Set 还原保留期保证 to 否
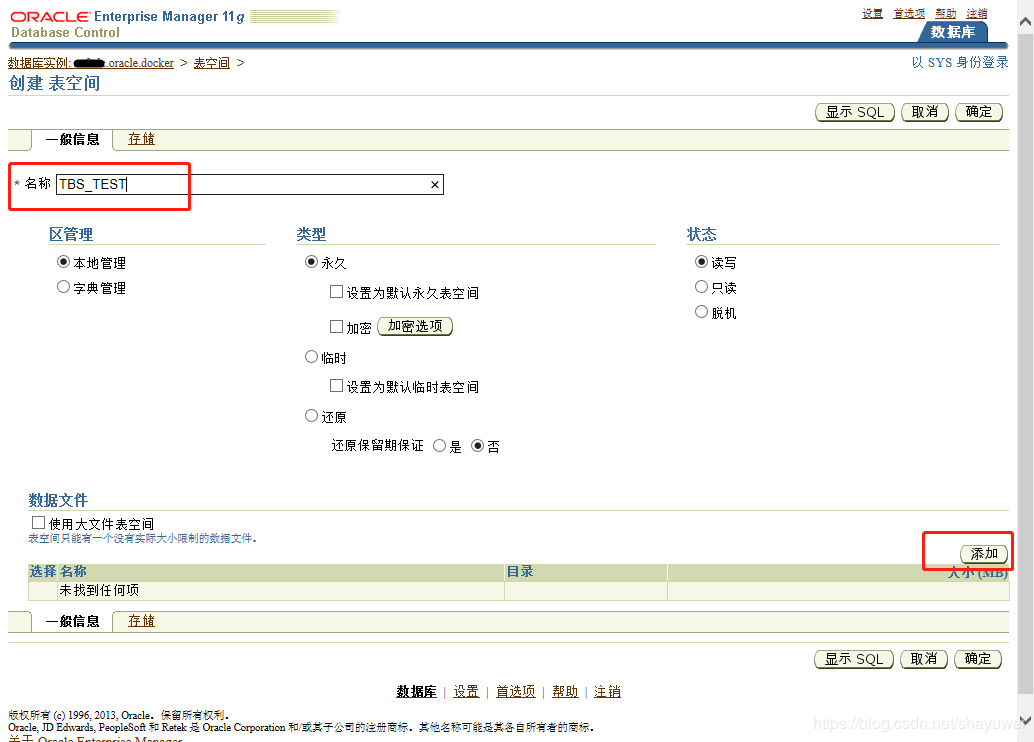Image resolution: width=1034 pixels, height=742 pixels. click(x=477, y=447)
